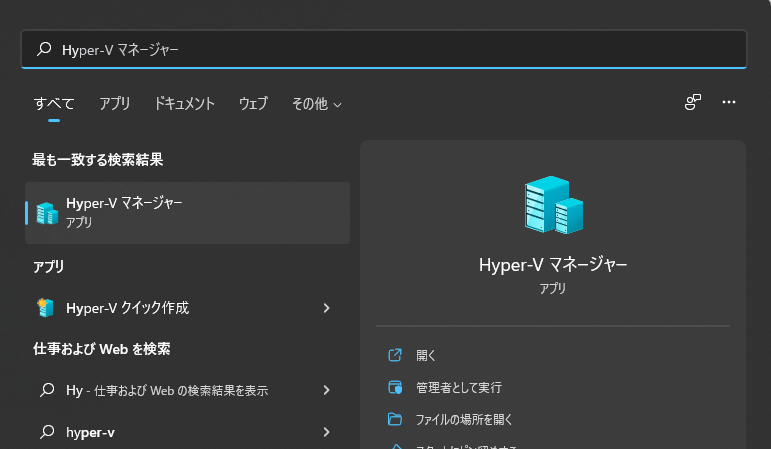Click inside the search text field
This screenshot has width=771, height=449.
point(400,49)
